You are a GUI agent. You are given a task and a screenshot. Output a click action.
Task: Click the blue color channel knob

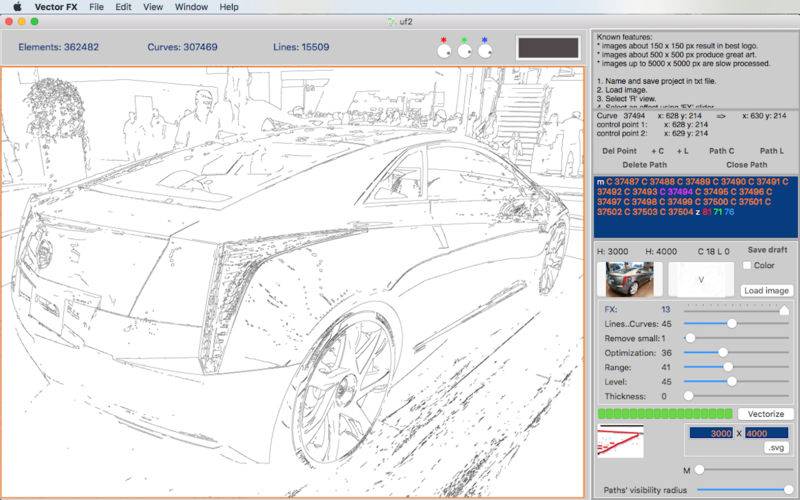pos(485,50)
